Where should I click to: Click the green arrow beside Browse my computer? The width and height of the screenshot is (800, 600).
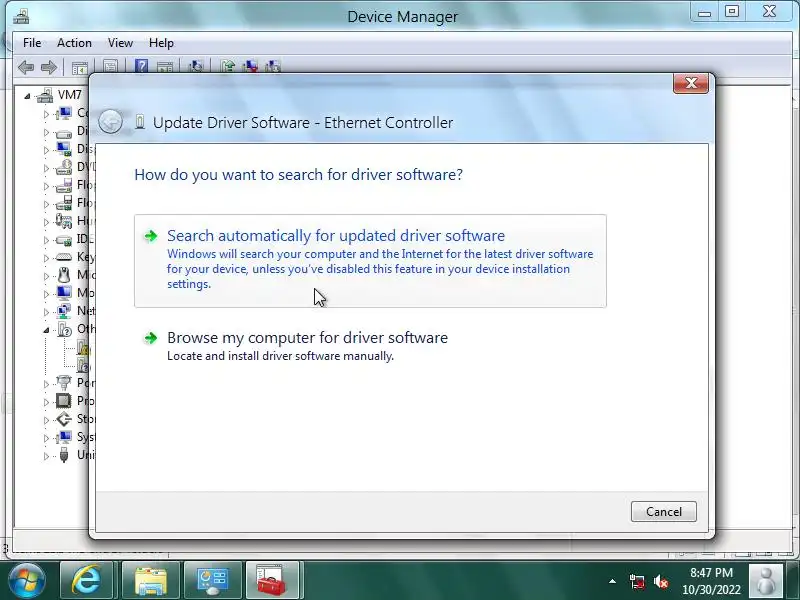(x=151, y=338)
